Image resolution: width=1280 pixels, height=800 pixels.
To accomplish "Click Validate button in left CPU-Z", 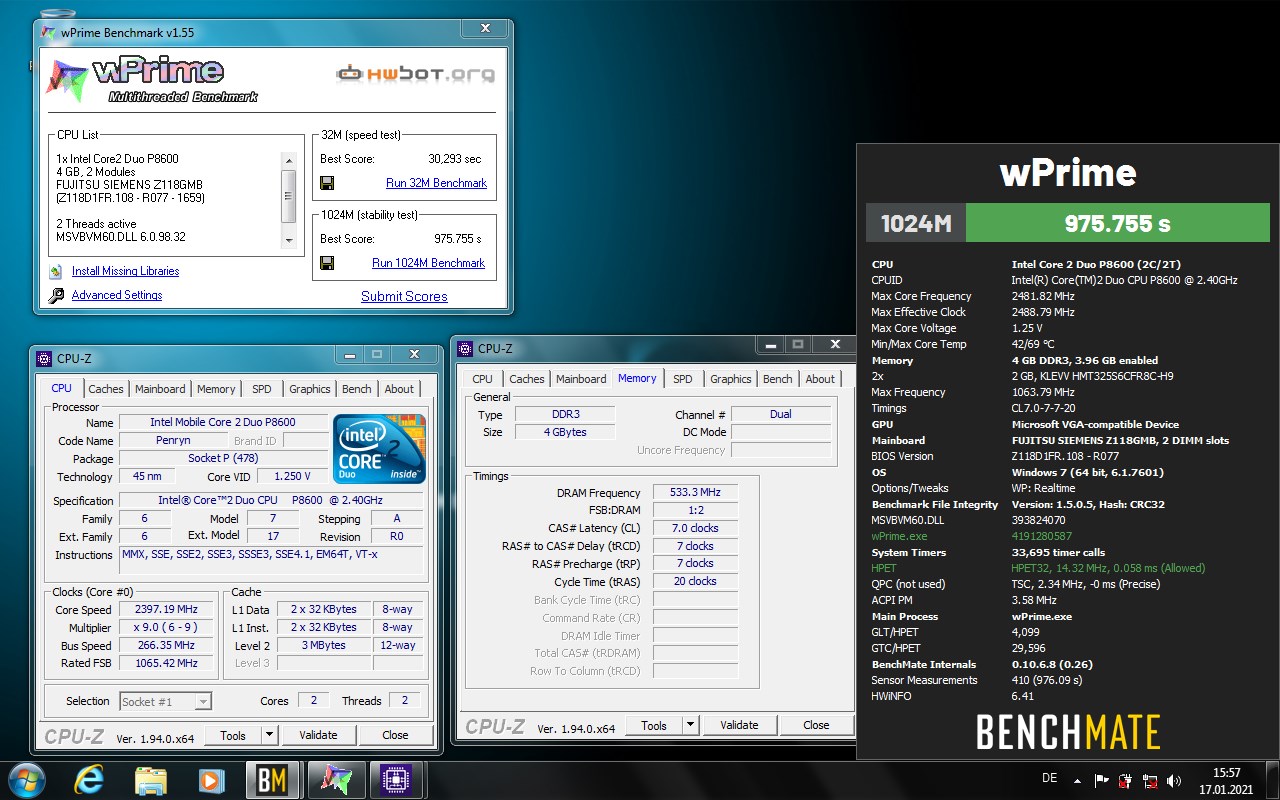I will pyautogui.click(x=318, y=735).
